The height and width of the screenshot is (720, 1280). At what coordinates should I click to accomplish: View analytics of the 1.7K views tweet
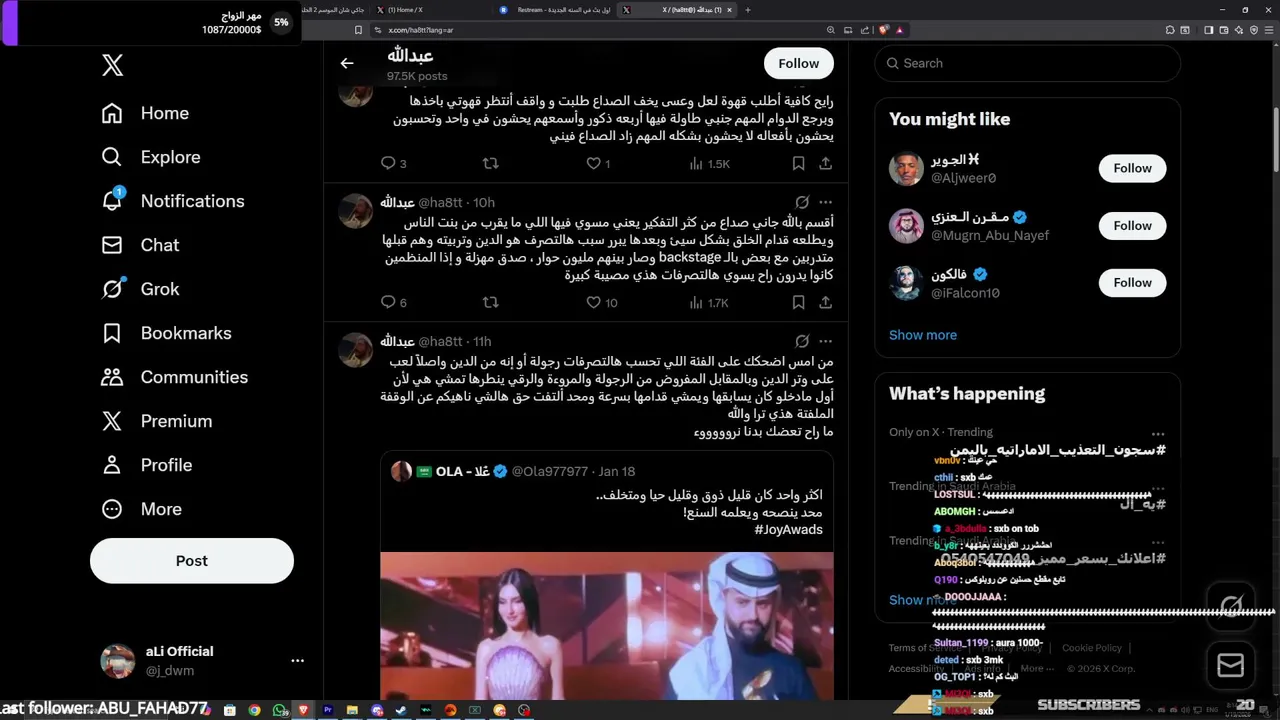(709, 302)
